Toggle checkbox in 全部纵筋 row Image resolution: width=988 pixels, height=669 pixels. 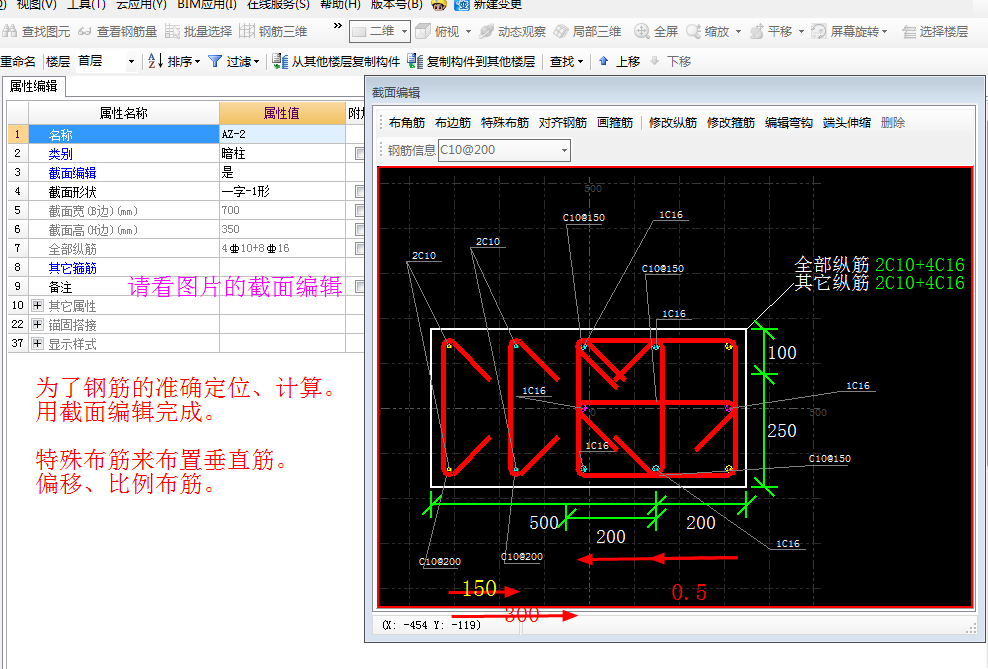tap(359, 248)
